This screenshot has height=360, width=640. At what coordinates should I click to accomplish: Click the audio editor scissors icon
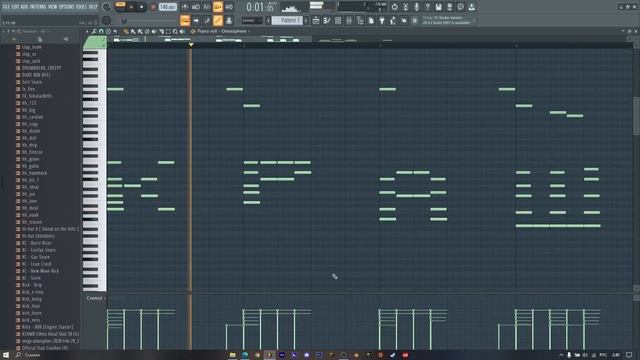coord(405,7)
